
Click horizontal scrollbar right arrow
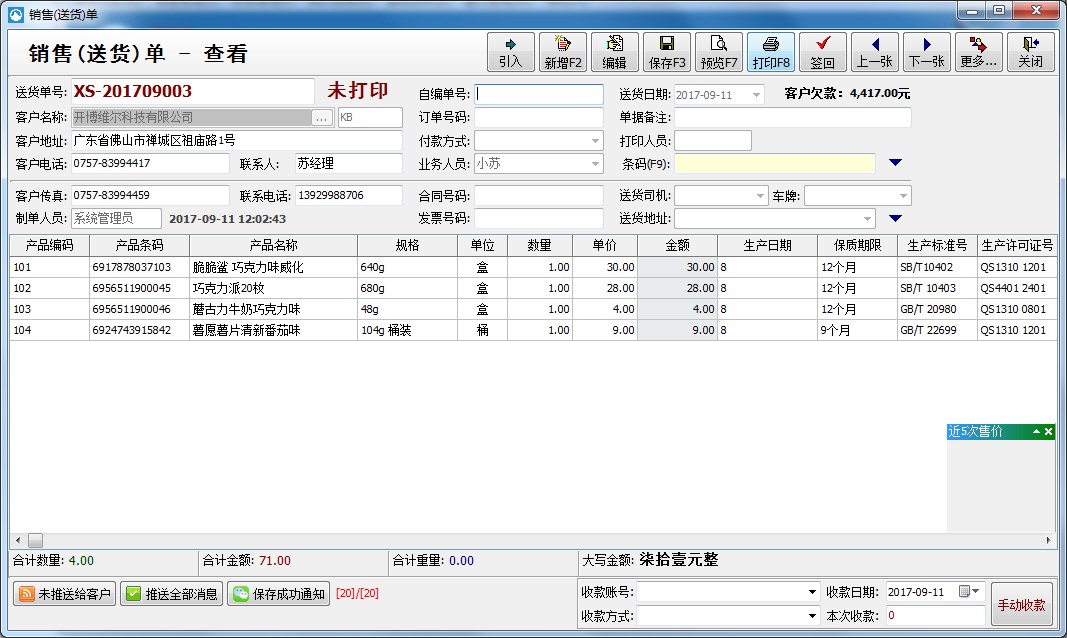pos(1048,541)
